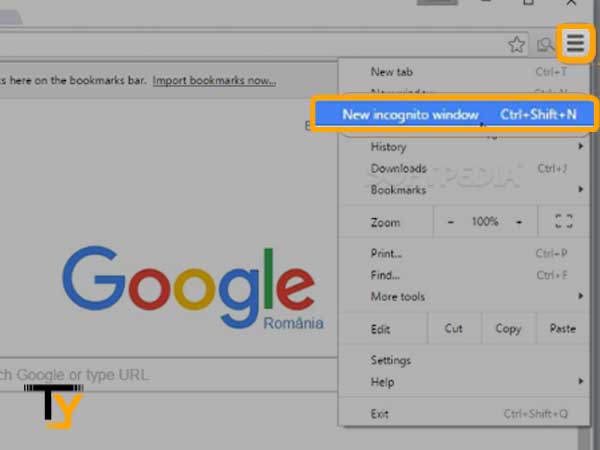Screen dimensions: 600x450
Task: Choose Exit from the menu
Action: click(464, 414)
